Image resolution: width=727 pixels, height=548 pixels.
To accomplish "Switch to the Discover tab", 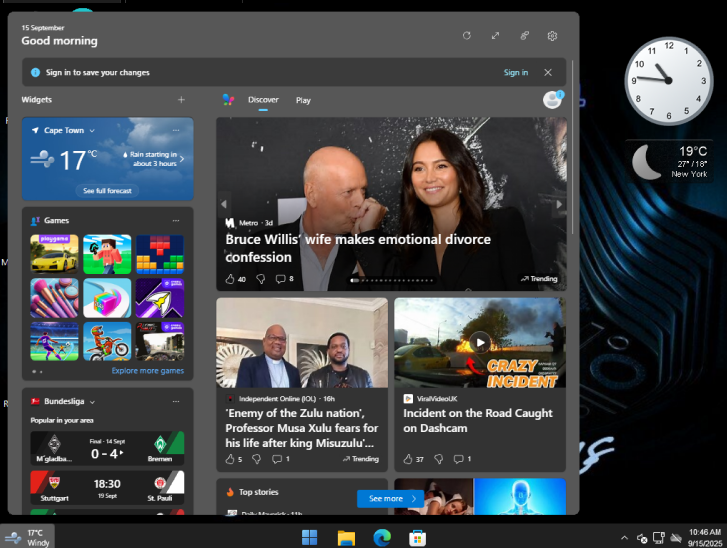I will [263, 100].
